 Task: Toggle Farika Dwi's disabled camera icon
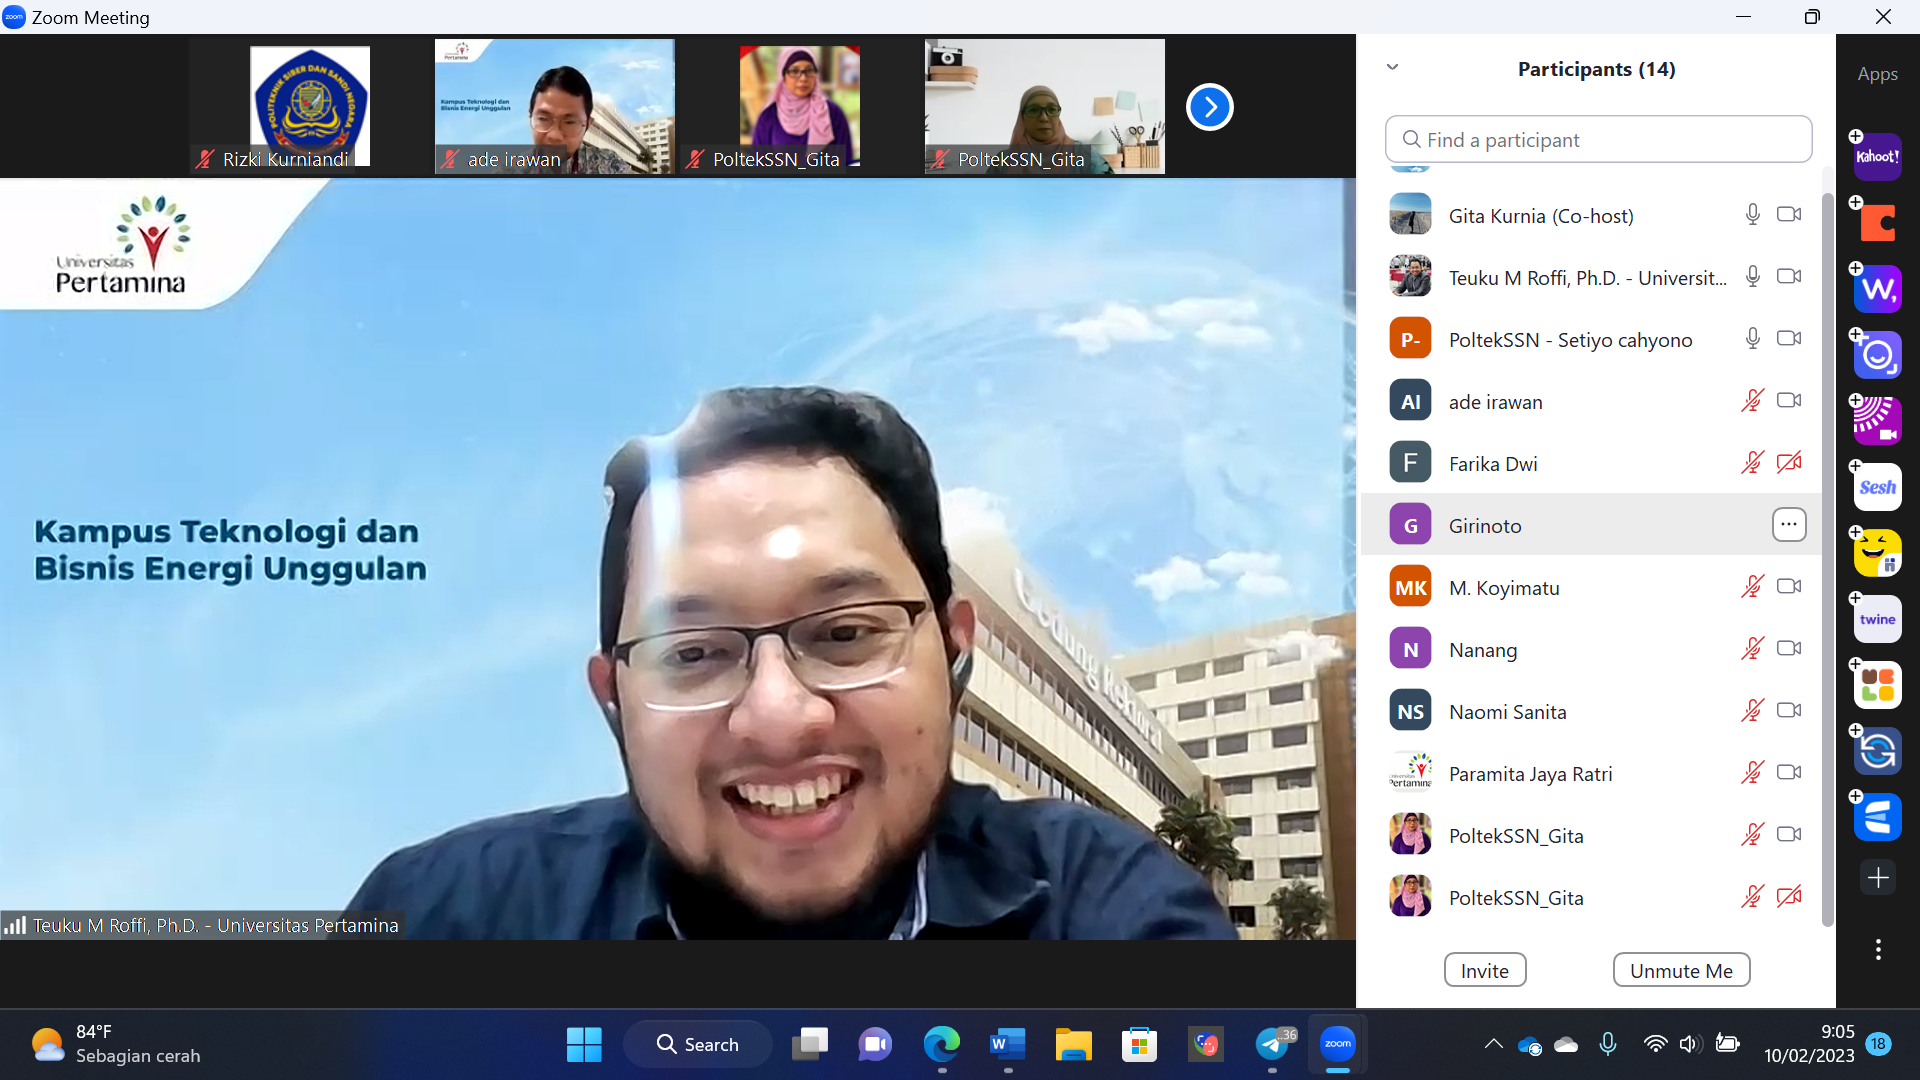point(1788,463)
